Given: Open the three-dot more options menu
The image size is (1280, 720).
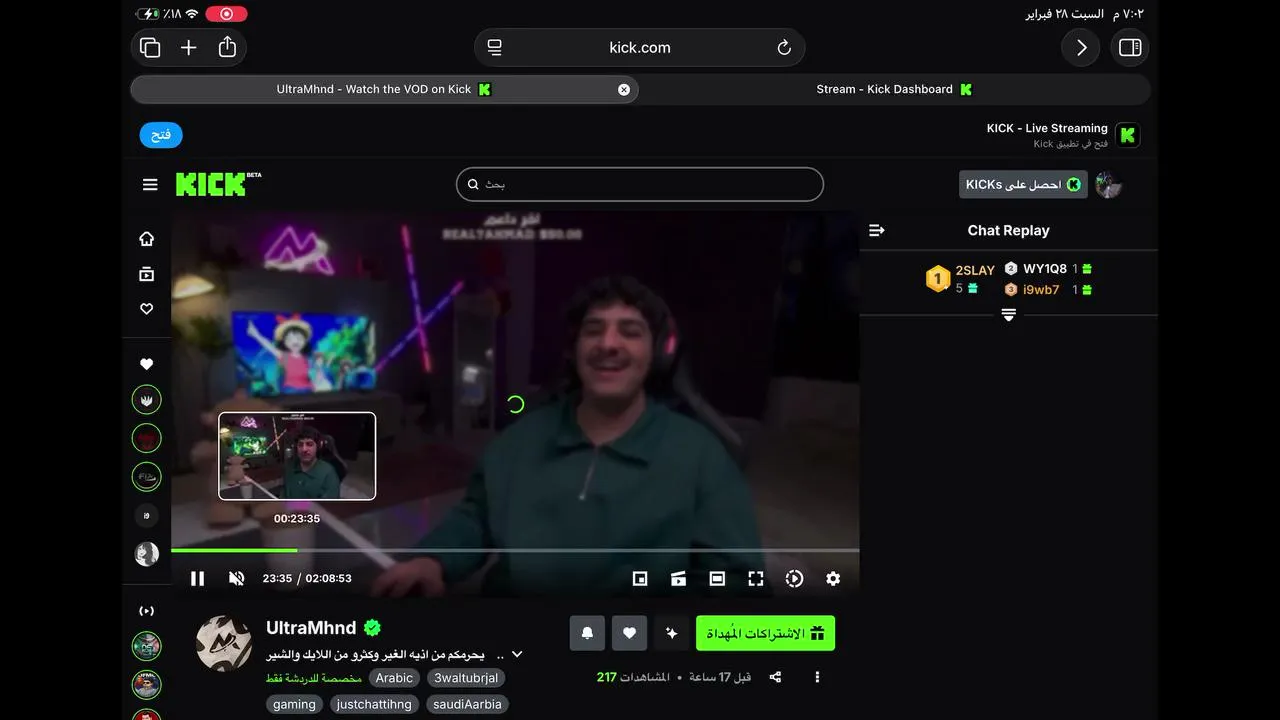Looking at the screenshot, I should coord(817,677).
